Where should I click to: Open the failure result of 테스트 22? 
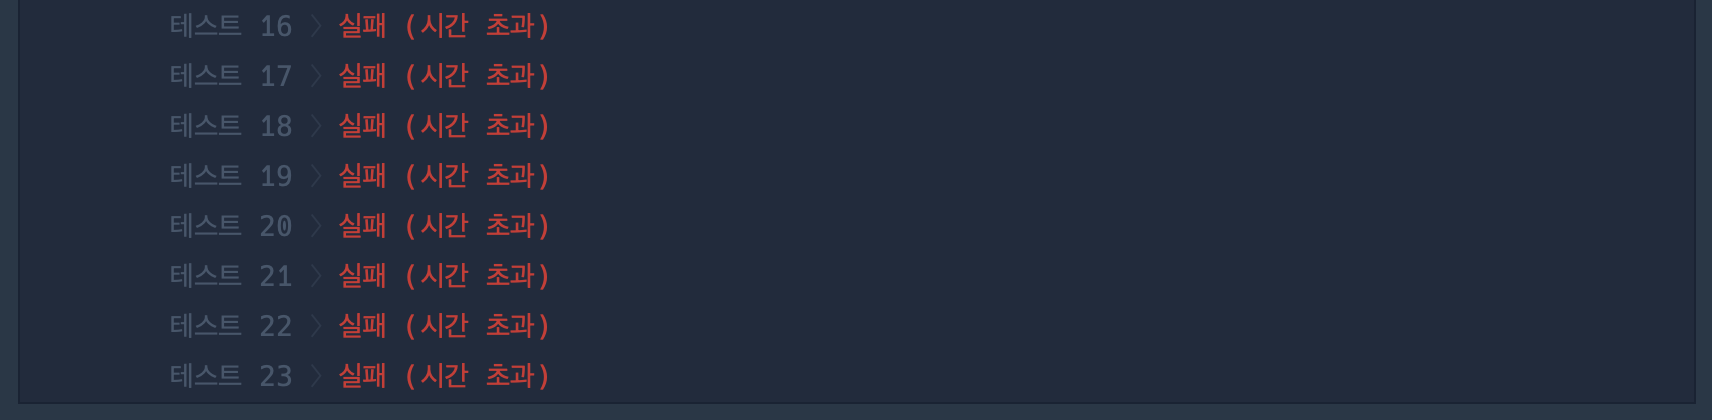pyautogui.click(x=444, y=326)
